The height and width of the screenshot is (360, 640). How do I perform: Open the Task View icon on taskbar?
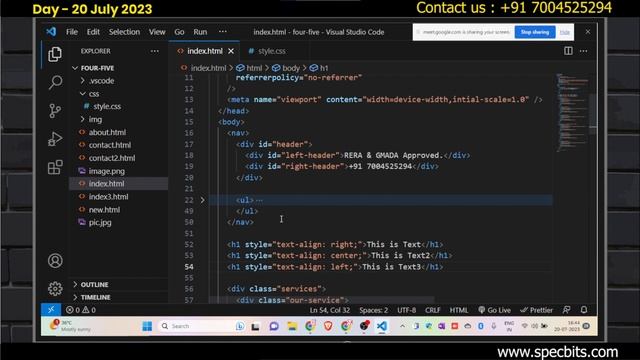256,326
